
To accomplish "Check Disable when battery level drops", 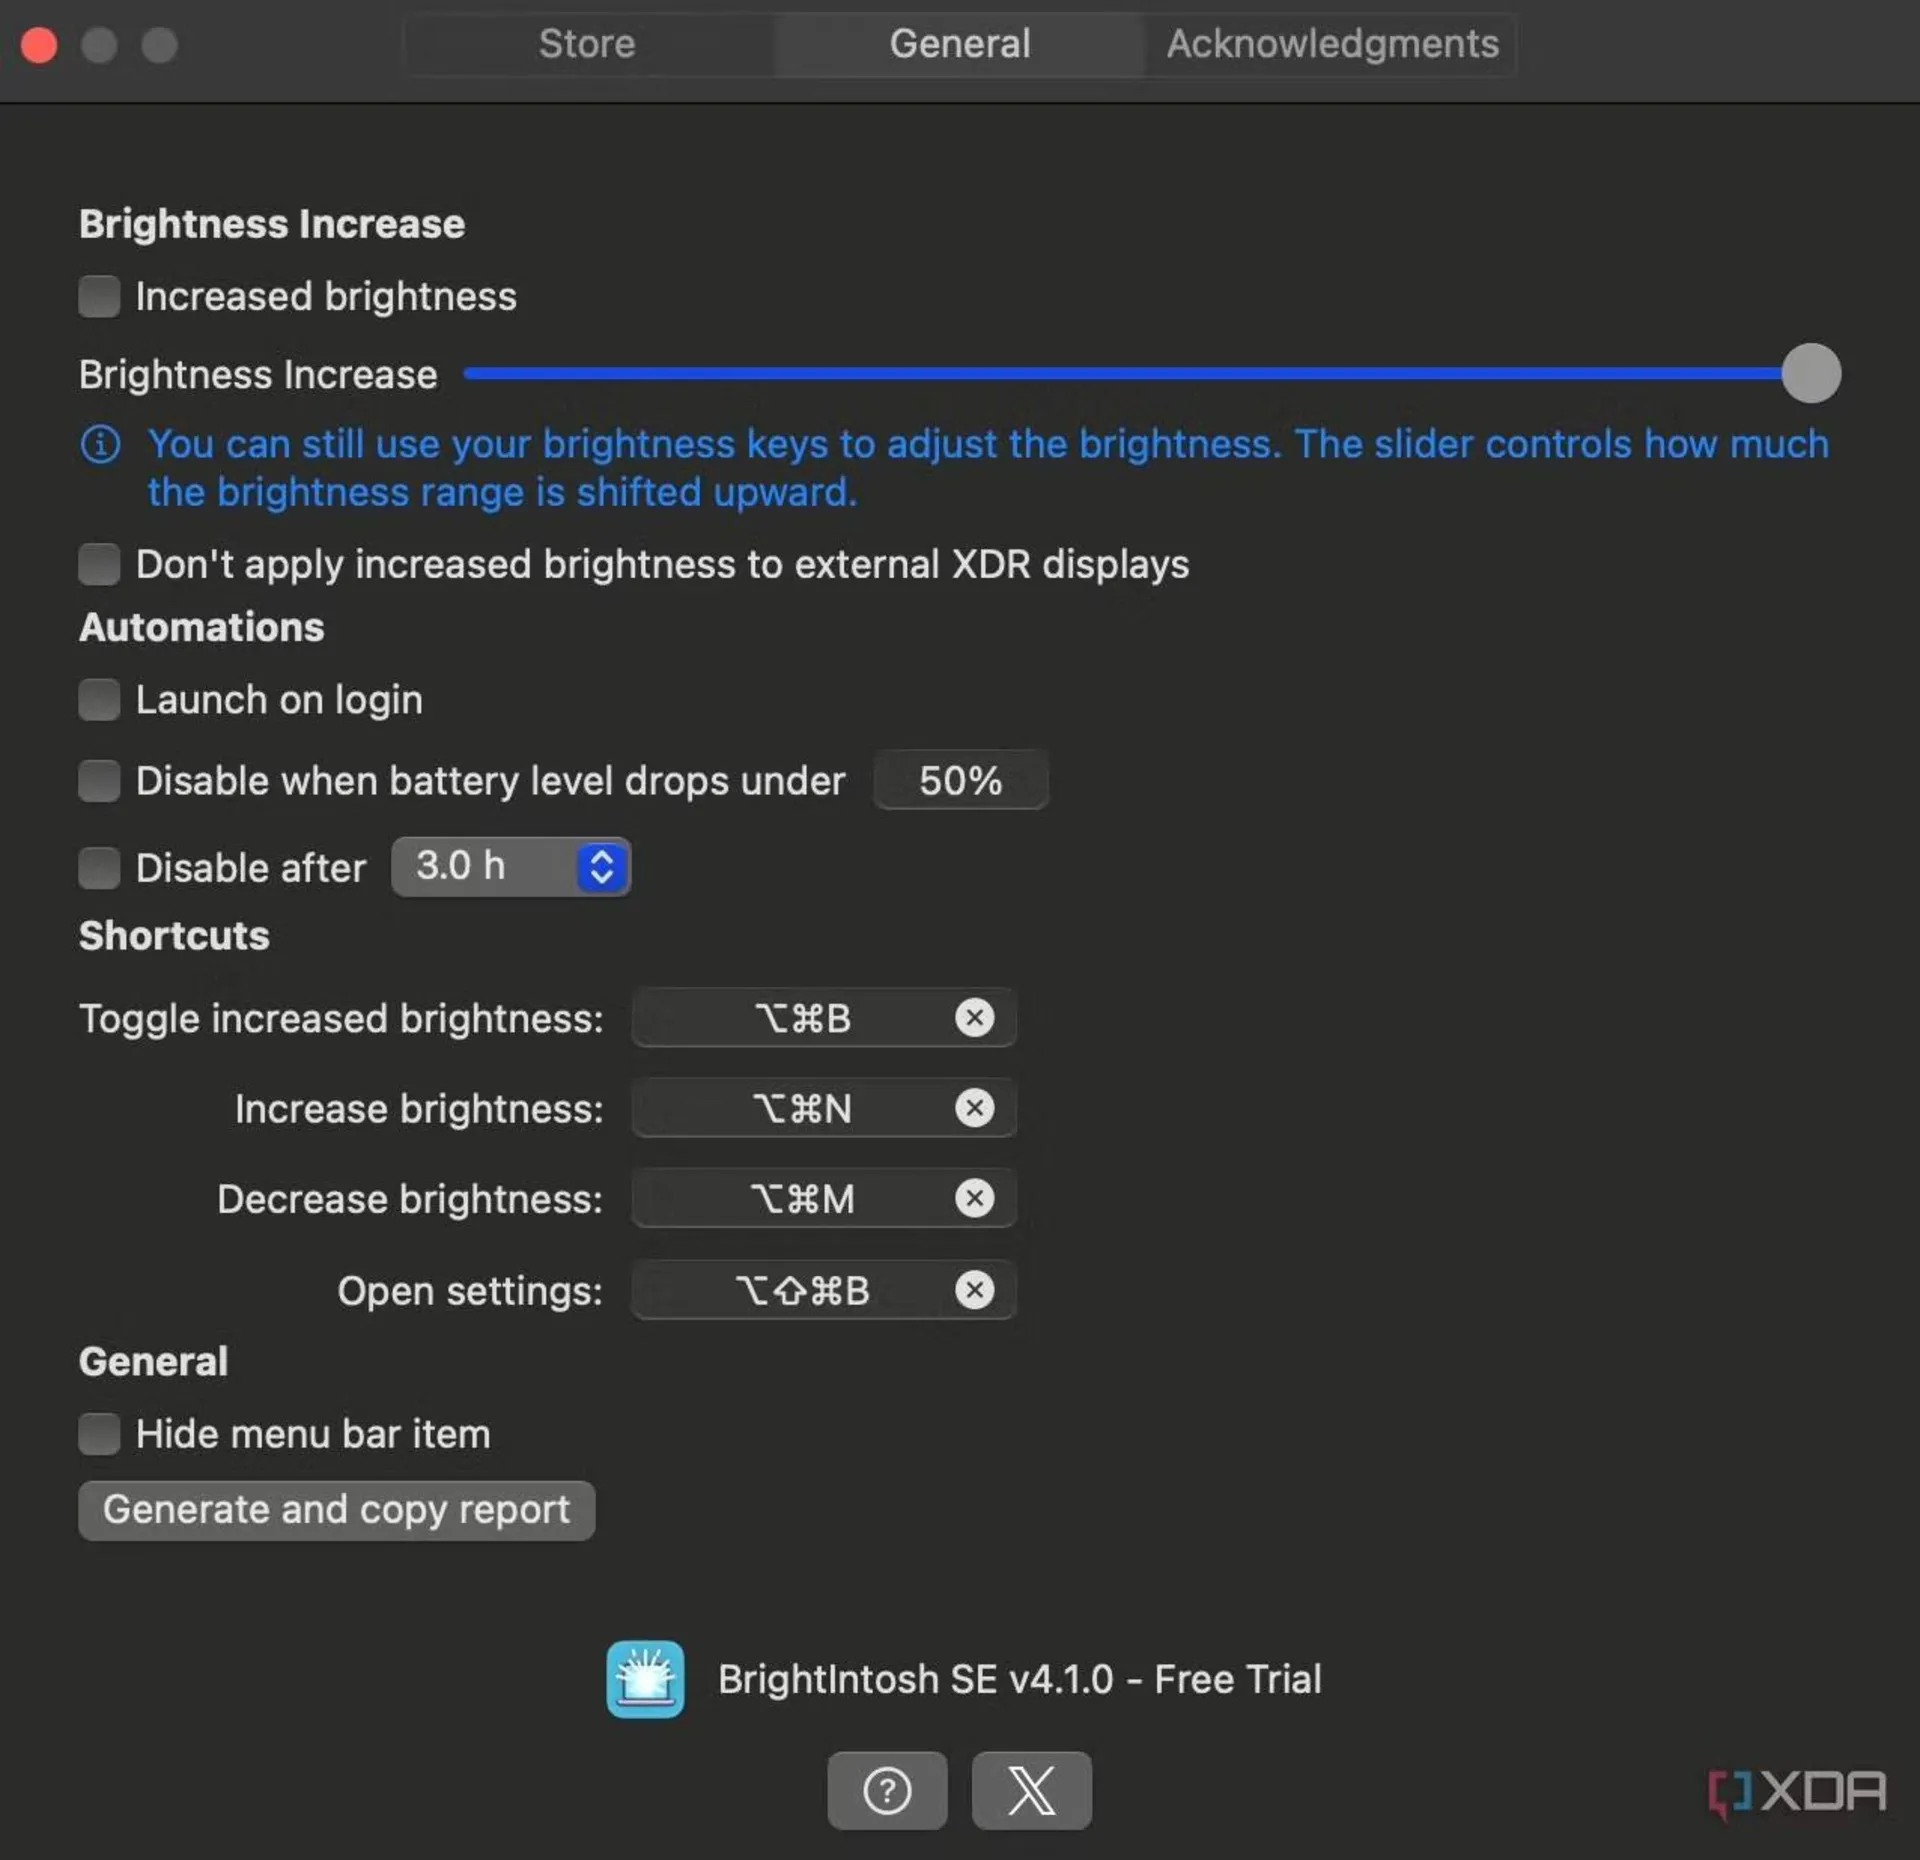I will tap(99, 781).
